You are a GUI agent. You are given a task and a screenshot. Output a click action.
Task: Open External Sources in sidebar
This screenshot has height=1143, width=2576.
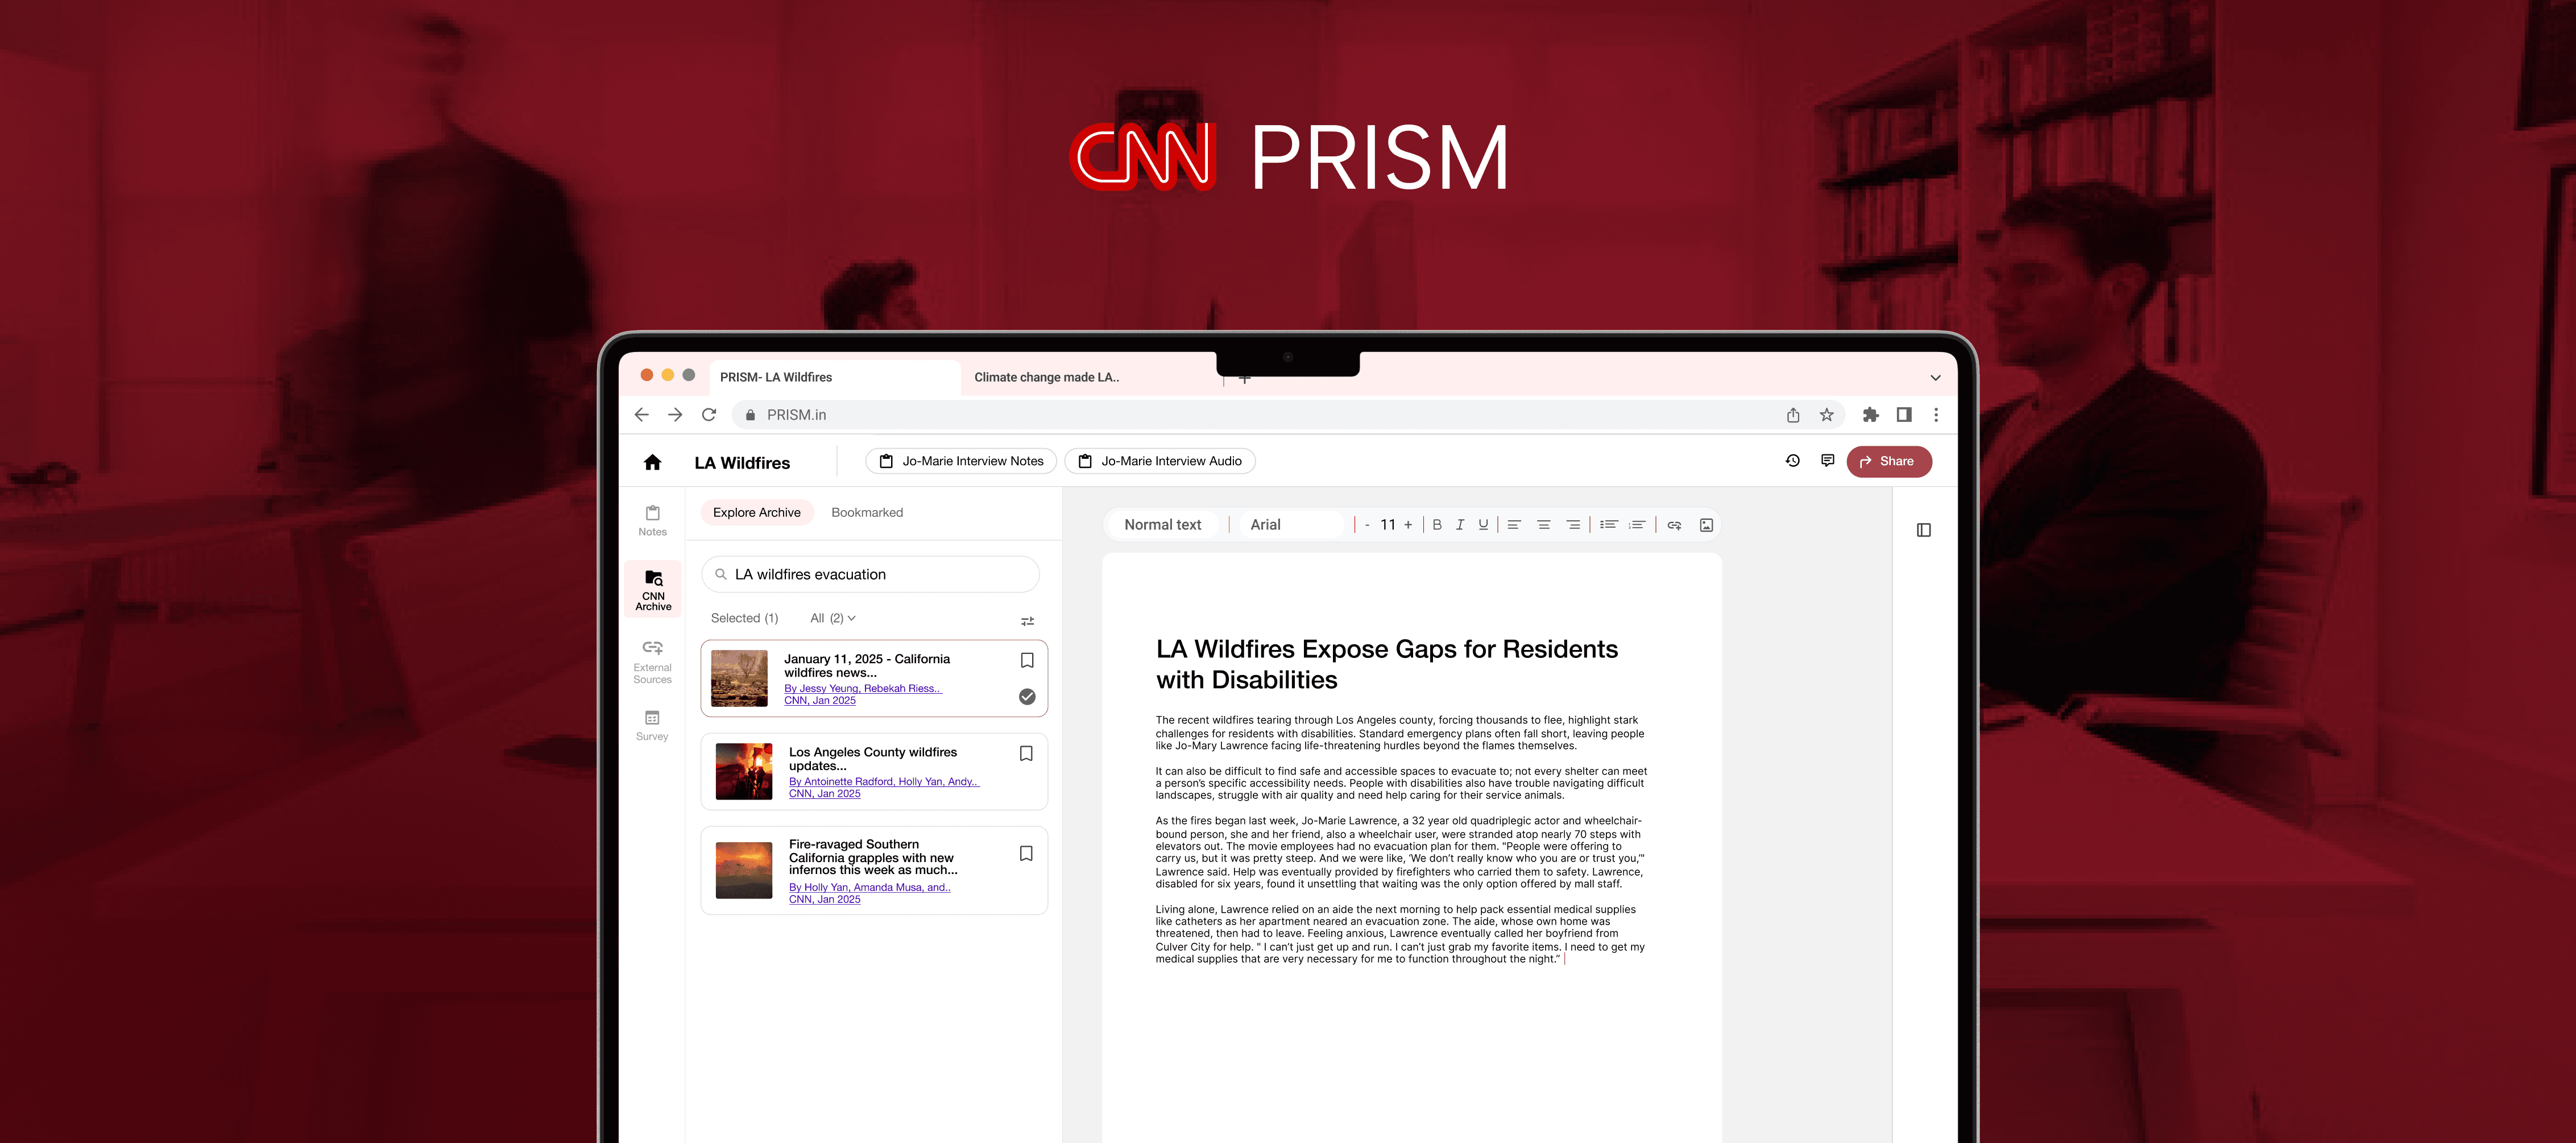point(652,662)
